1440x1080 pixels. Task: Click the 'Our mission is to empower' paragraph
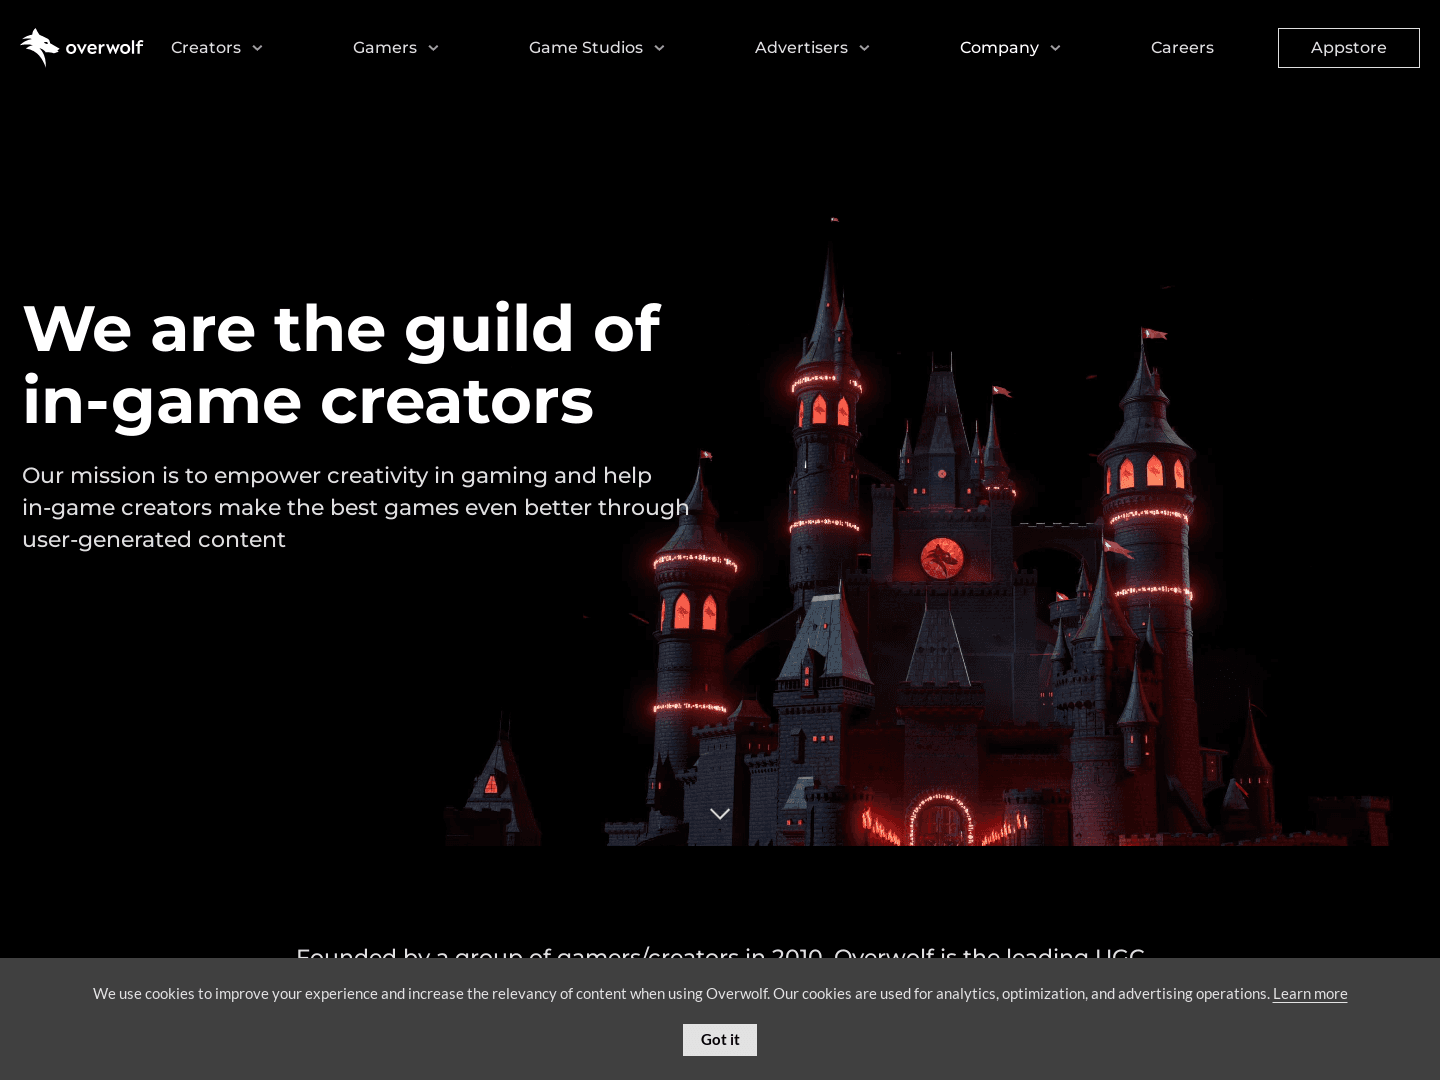pyautogui.click(x=356, y=507)
